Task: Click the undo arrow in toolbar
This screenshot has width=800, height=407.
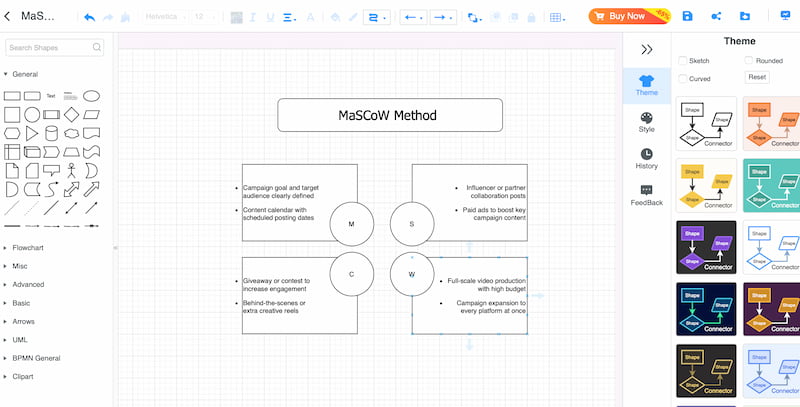Action: pos(90,17)
